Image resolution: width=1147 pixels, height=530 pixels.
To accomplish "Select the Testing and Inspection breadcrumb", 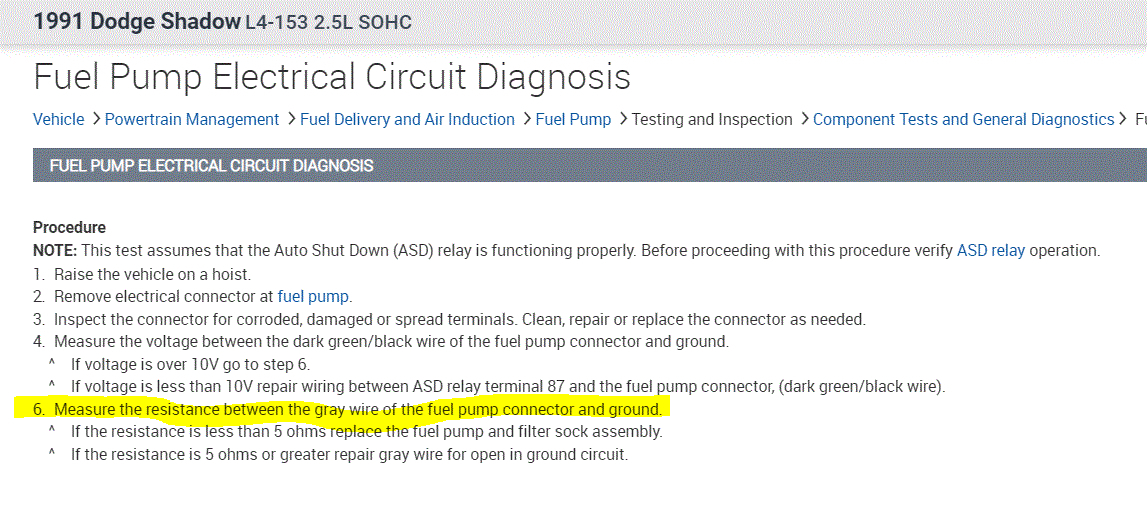I will pyautogui.click(x=712, y=119).
